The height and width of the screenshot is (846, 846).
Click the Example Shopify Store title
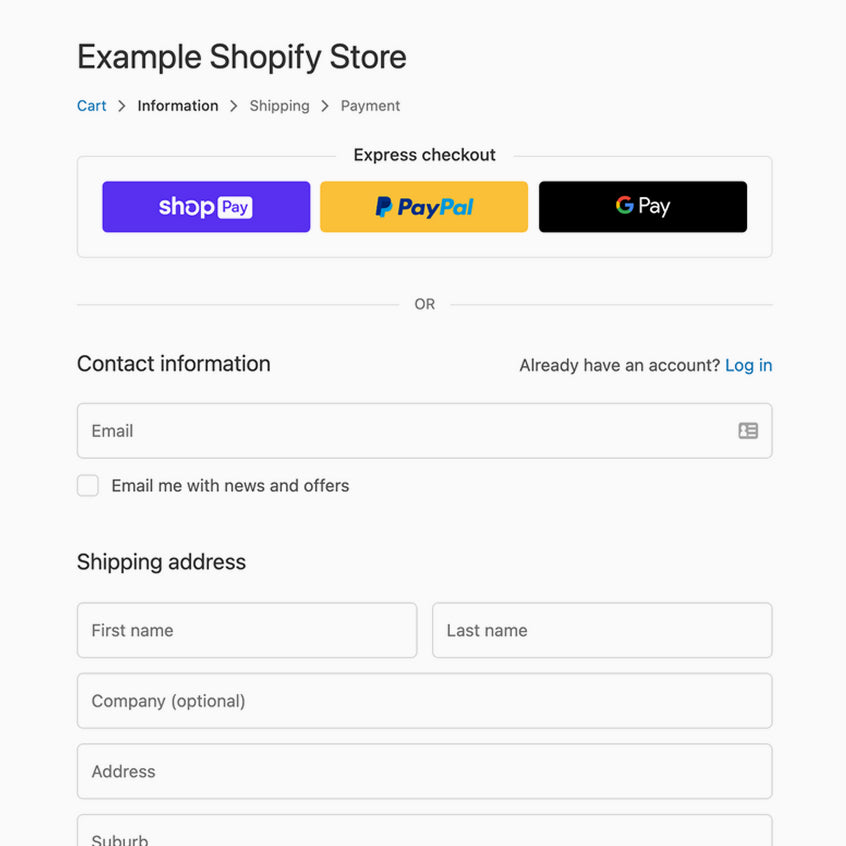point(242,57)
